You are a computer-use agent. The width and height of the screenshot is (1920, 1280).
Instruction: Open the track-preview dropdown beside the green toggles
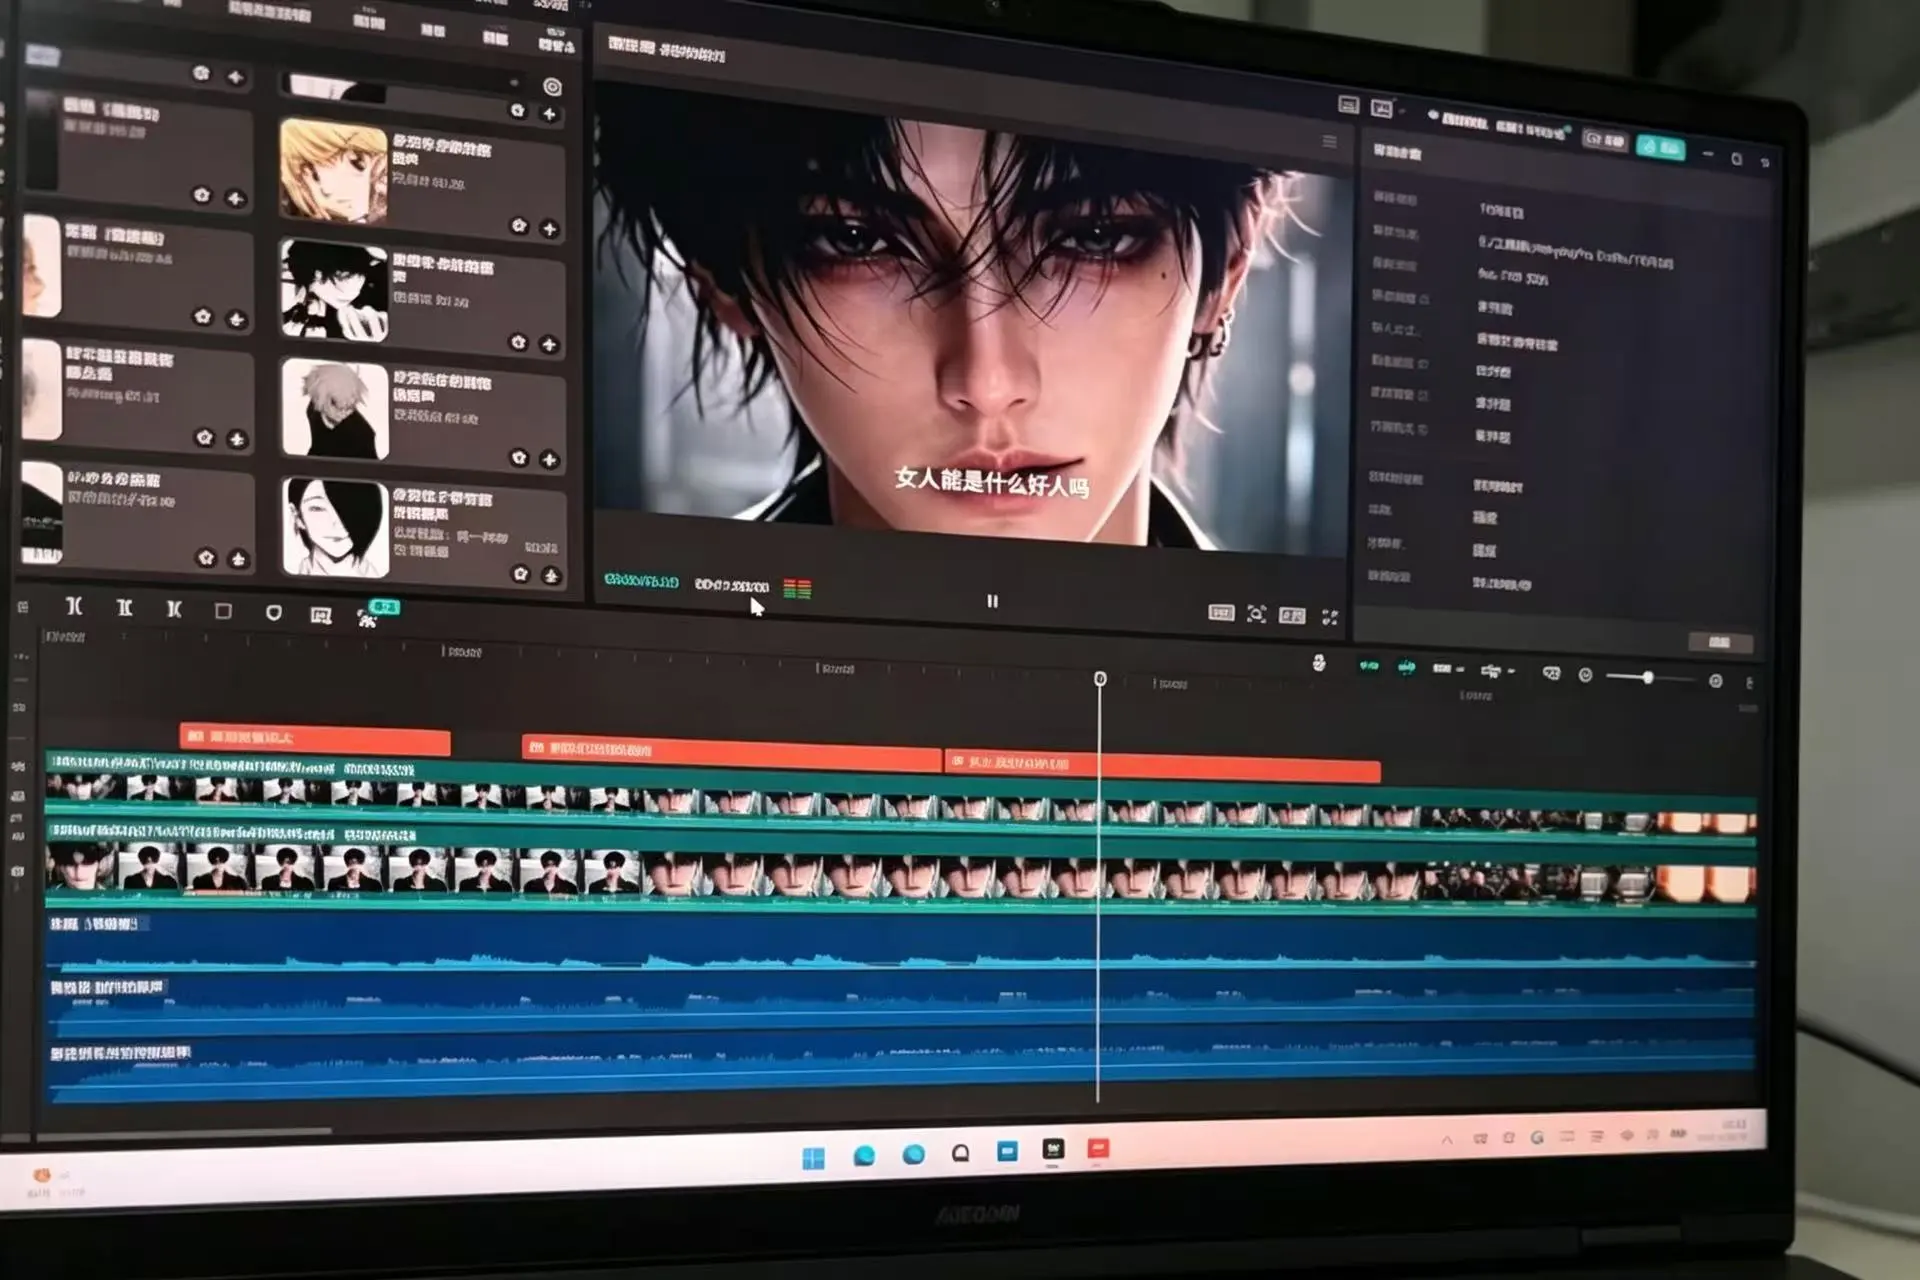coord(1448,668)
